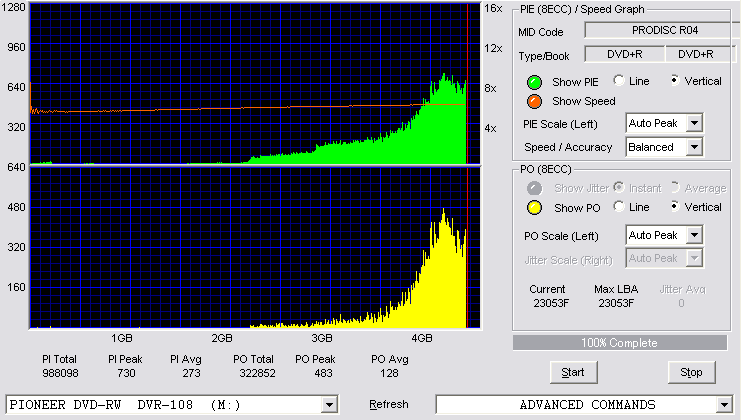Expand the PIONEER DVD-RW drive selector
Image resolution: width=742 pixels, height=420 pixels.
tap(329, 405)
